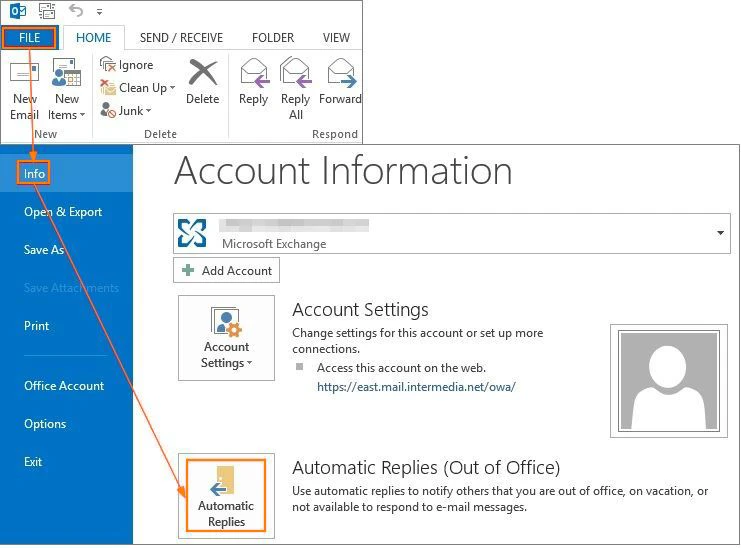Open the Open & Export page
This screenshot has height=548, width=741.
pyautogui.click(x=63, y=212)
